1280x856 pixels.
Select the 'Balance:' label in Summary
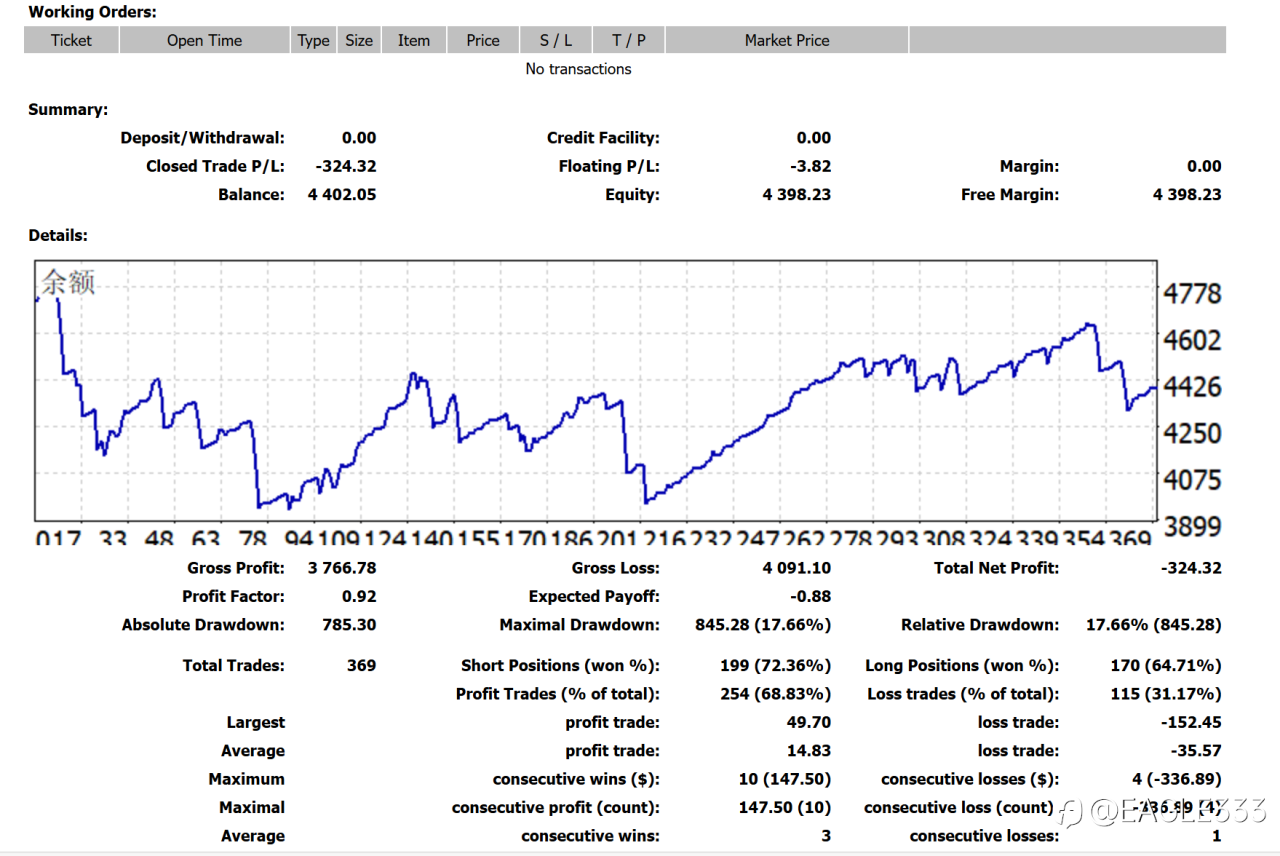pyautogui.click(x=251, y=194)
